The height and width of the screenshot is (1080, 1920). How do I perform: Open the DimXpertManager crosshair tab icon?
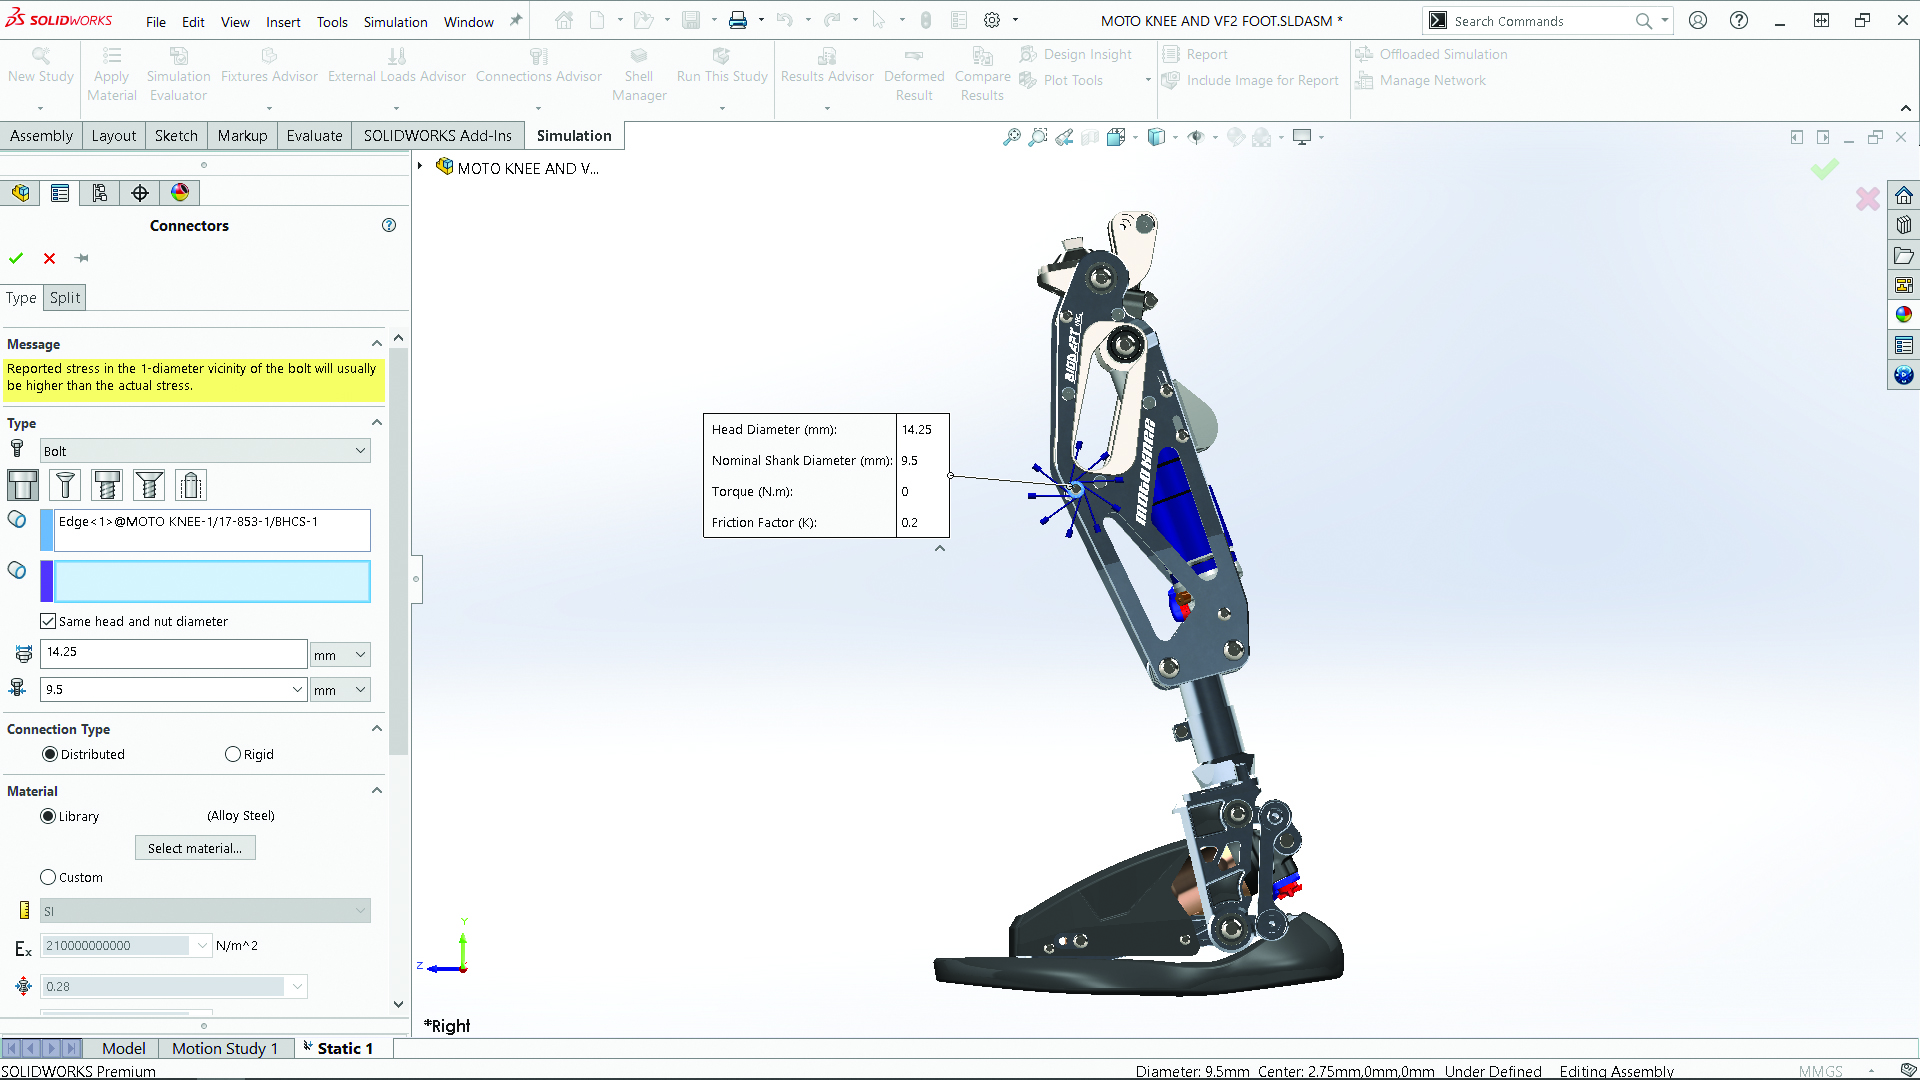pos(140,193)
